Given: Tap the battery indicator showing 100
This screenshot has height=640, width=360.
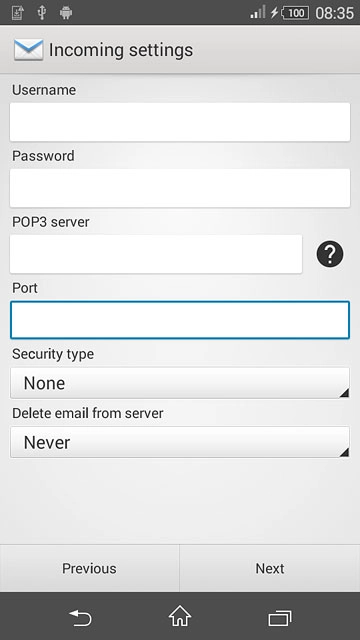Looking at the screenshot, I should [x=295, y=13].
